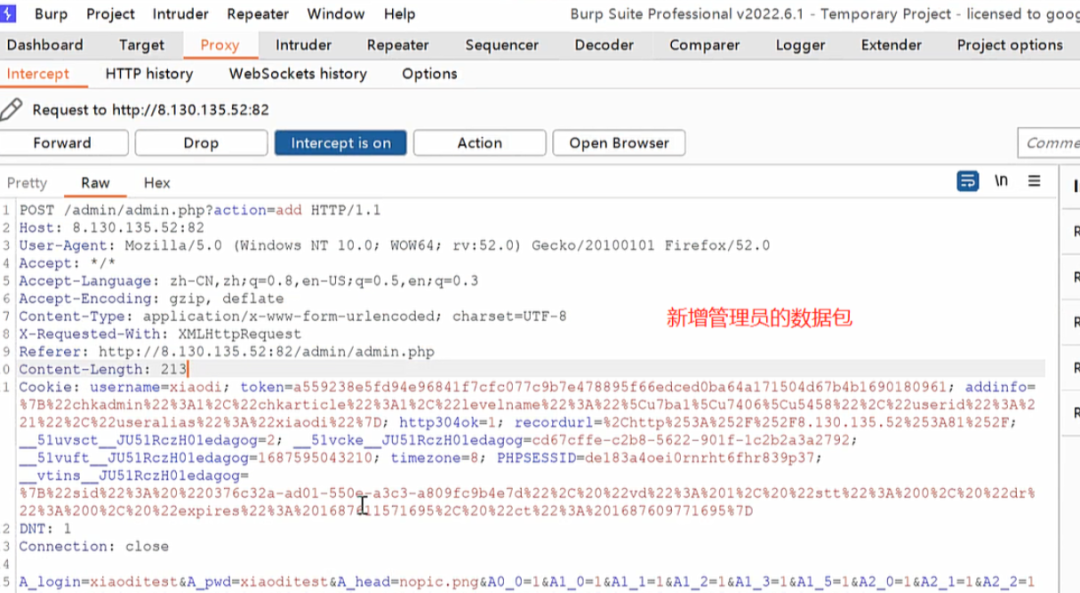The width and height of the screenshot is (1080, 593).
Task: Switch the editor to Pretty view
Action: pos(27,183)
